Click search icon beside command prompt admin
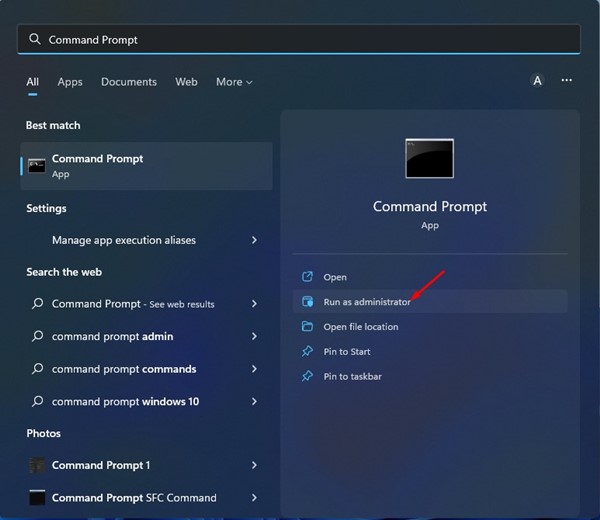This screenshot has width=600, height=520. (x=37, y=336)
